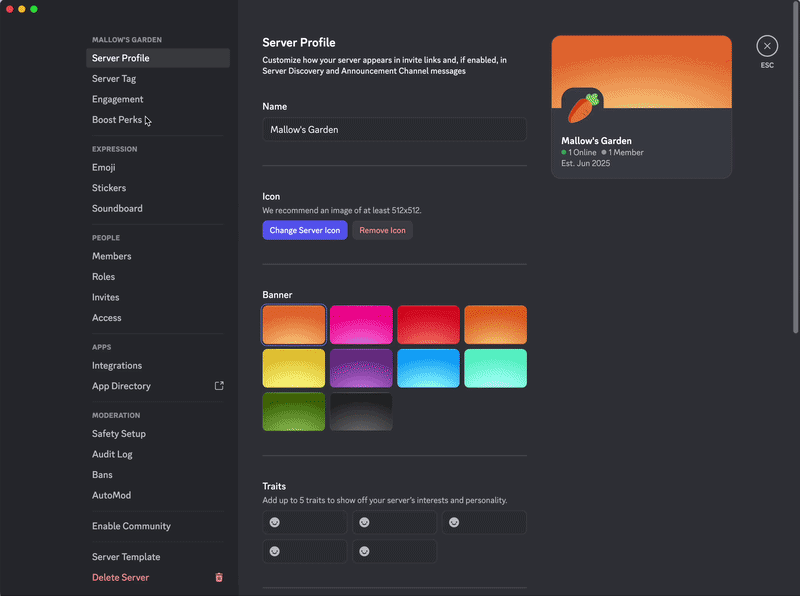Click the Change Server Icon button

tap(305, 230)
